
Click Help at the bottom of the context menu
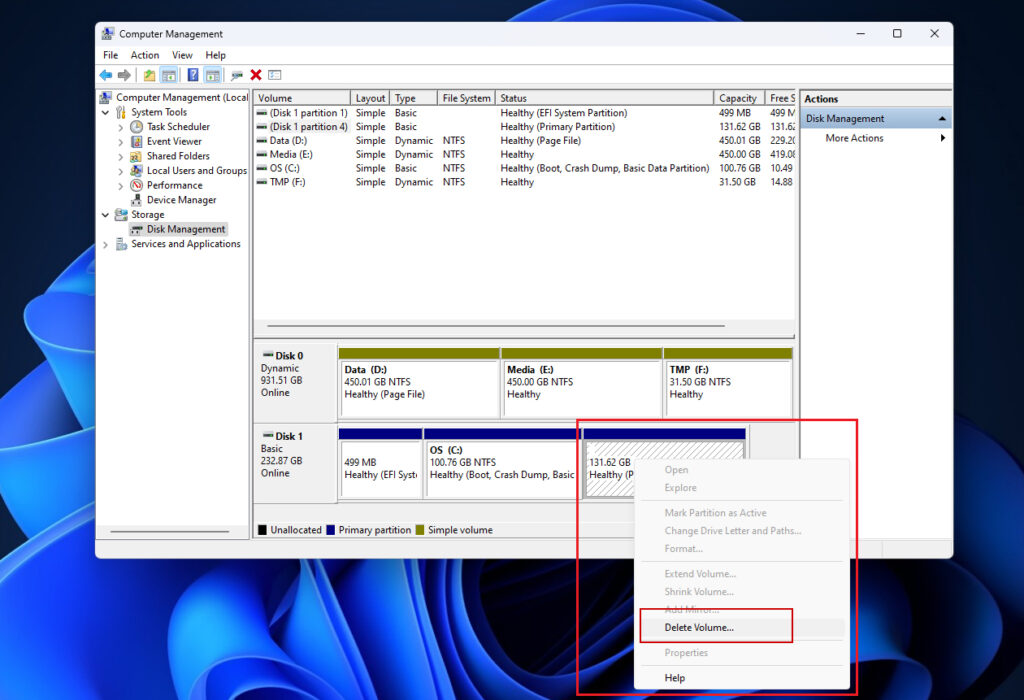coord(675,677)
